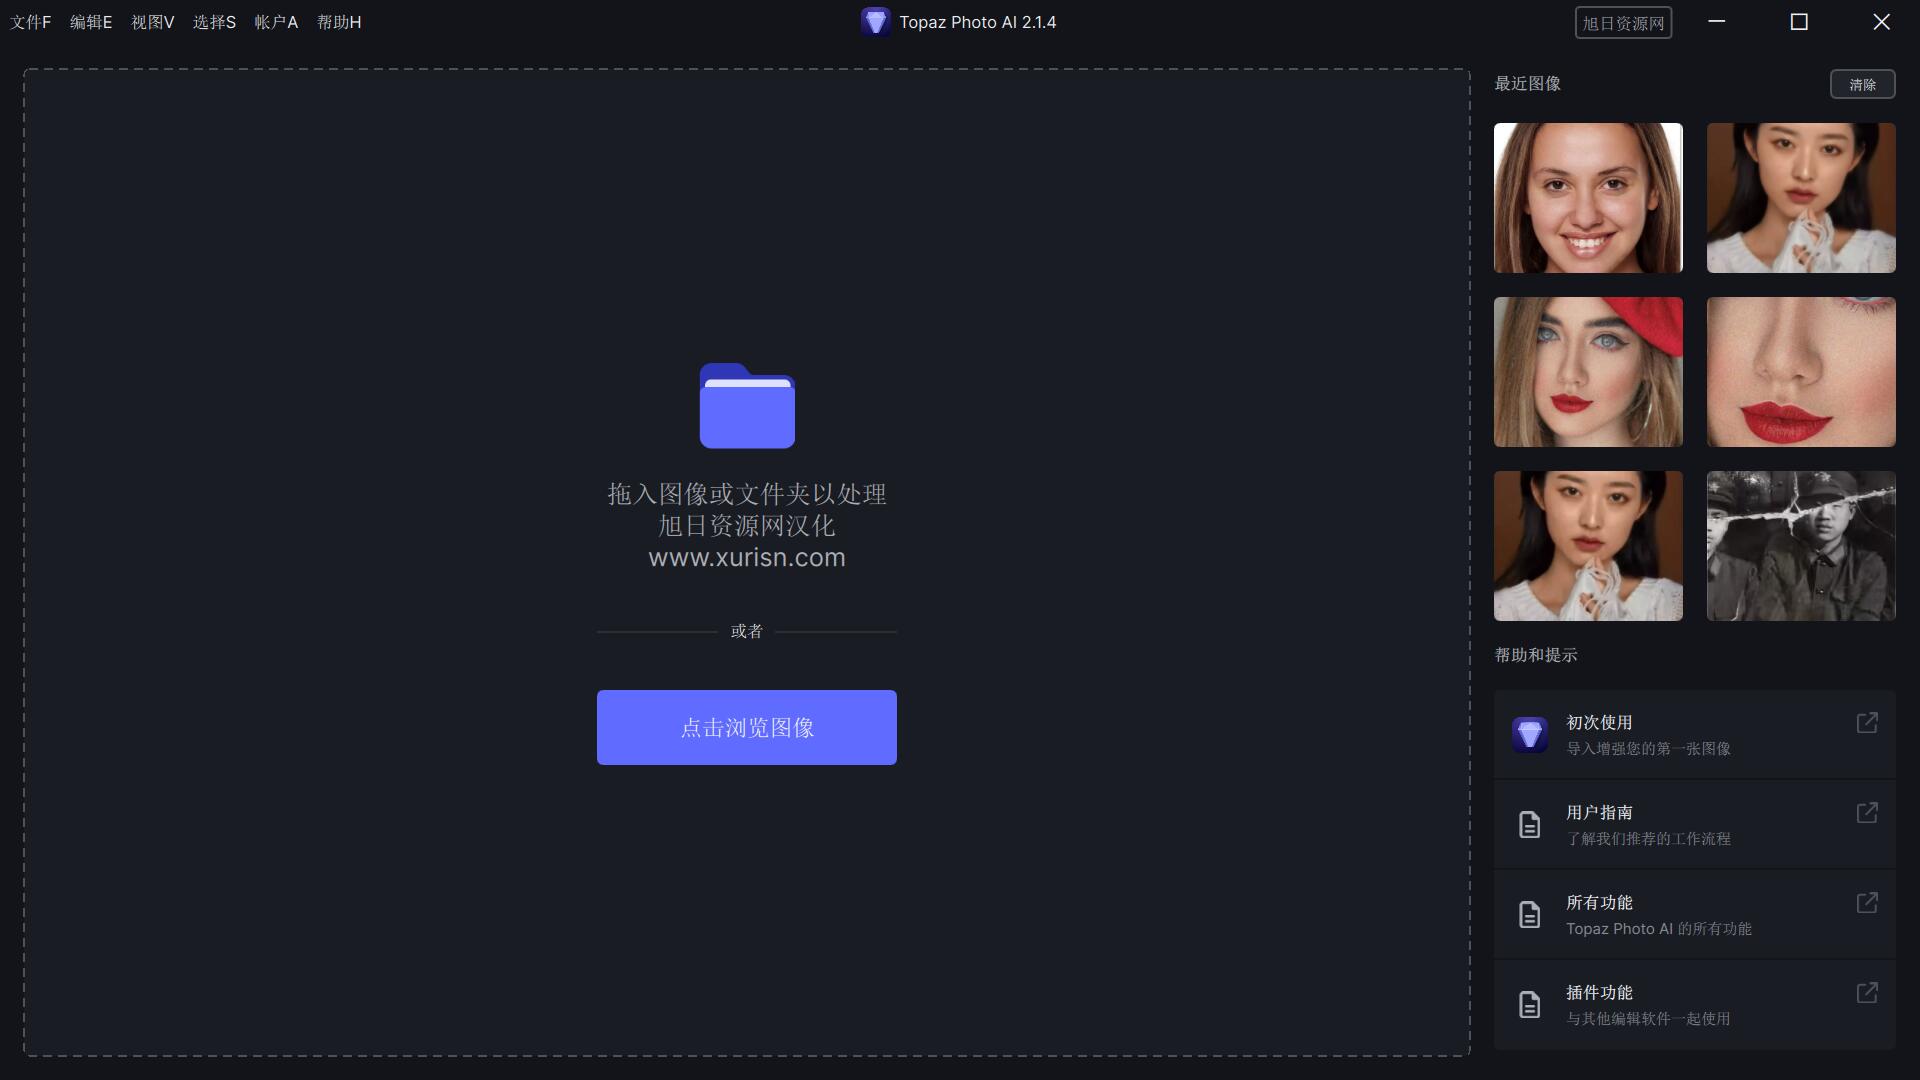This screenshot has width=1920, height=1080.
Task: Click the 旭日资源网 button in title bar
Action: click(x=1624, y=23)
